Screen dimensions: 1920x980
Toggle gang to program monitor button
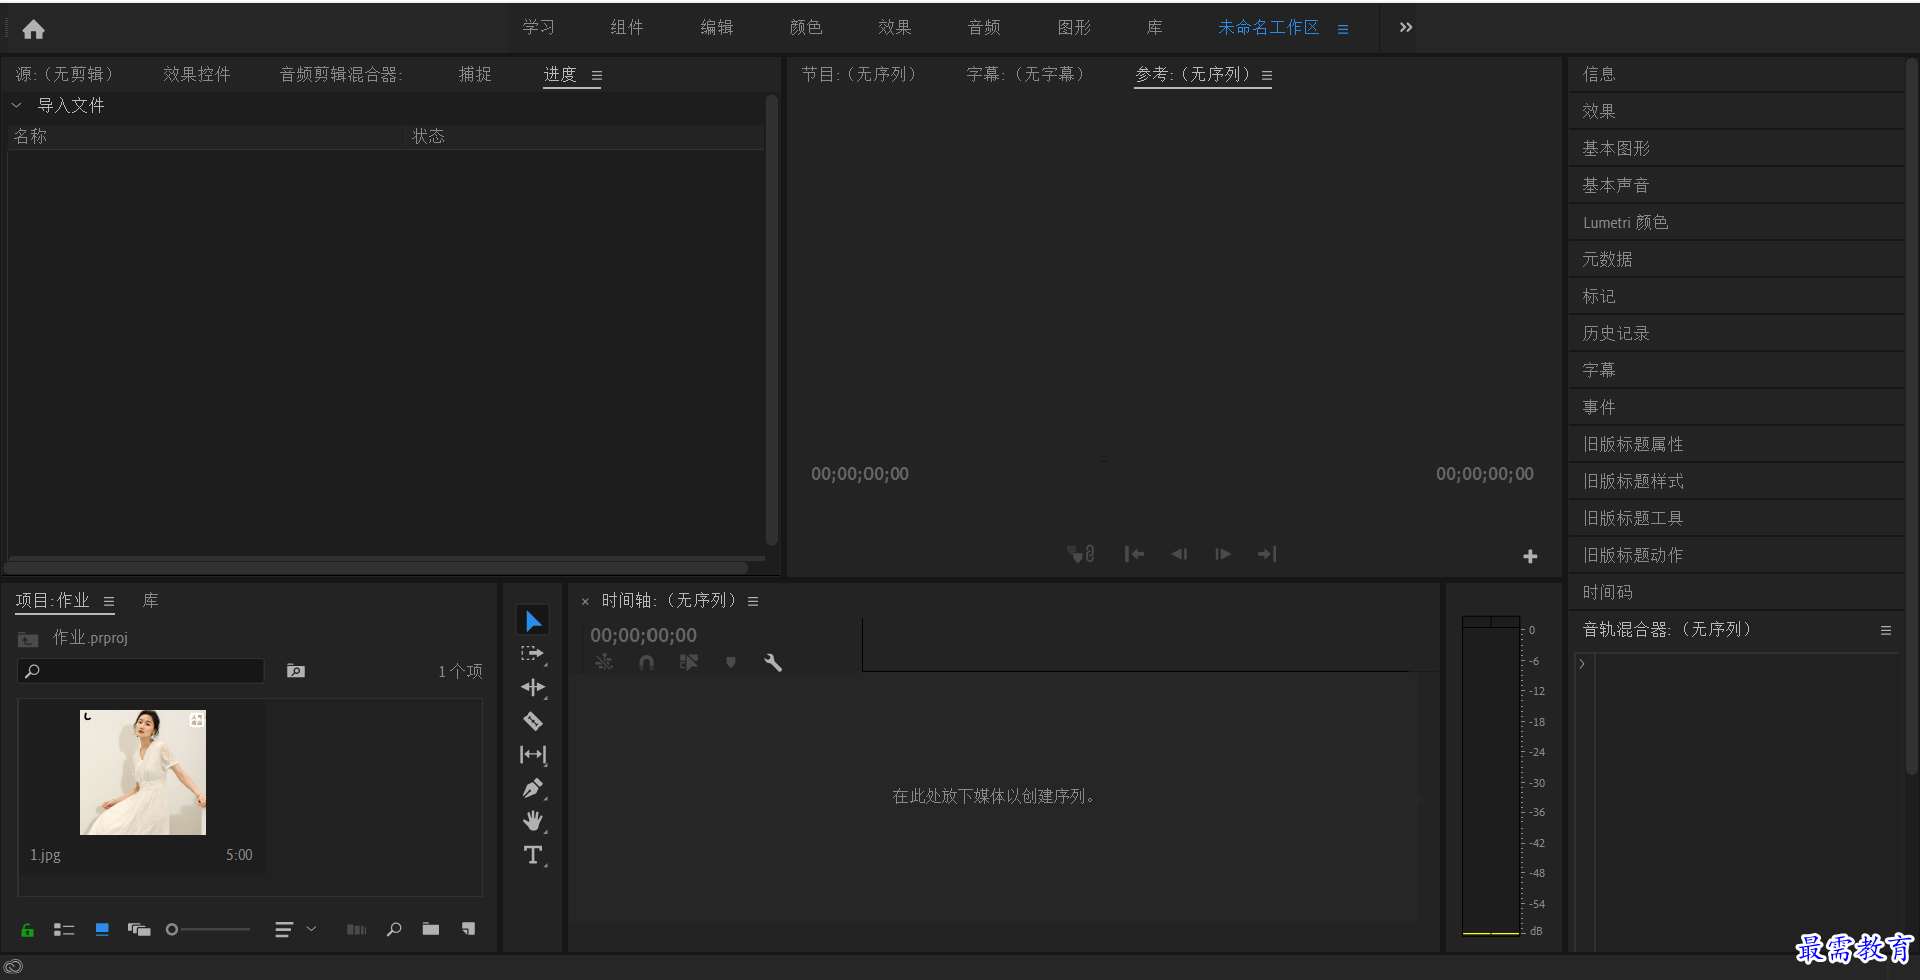[1080, 554]
